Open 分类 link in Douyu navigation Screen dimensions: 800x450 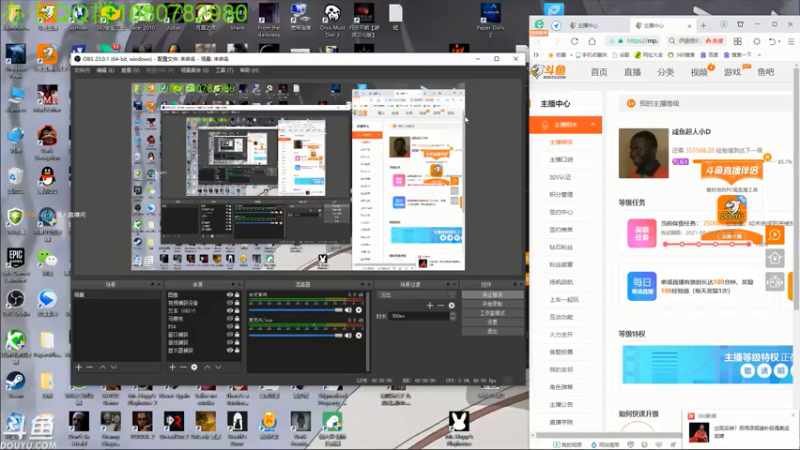665,72
